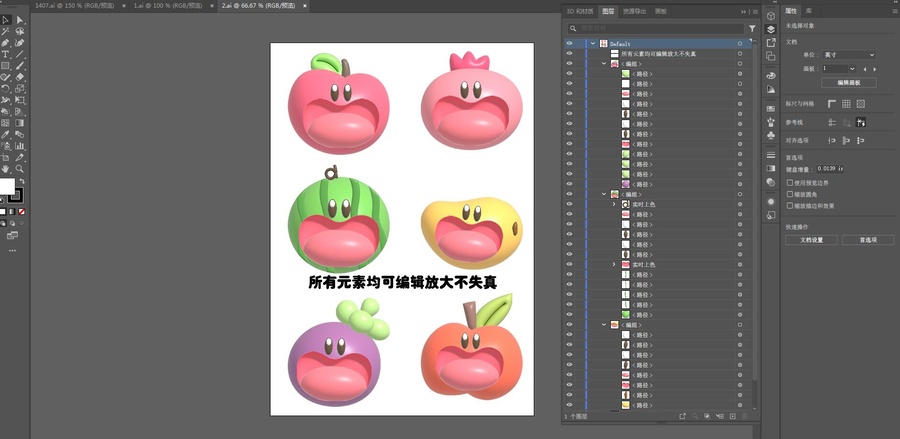Go to previous artboard arrow

coord(865,69)
